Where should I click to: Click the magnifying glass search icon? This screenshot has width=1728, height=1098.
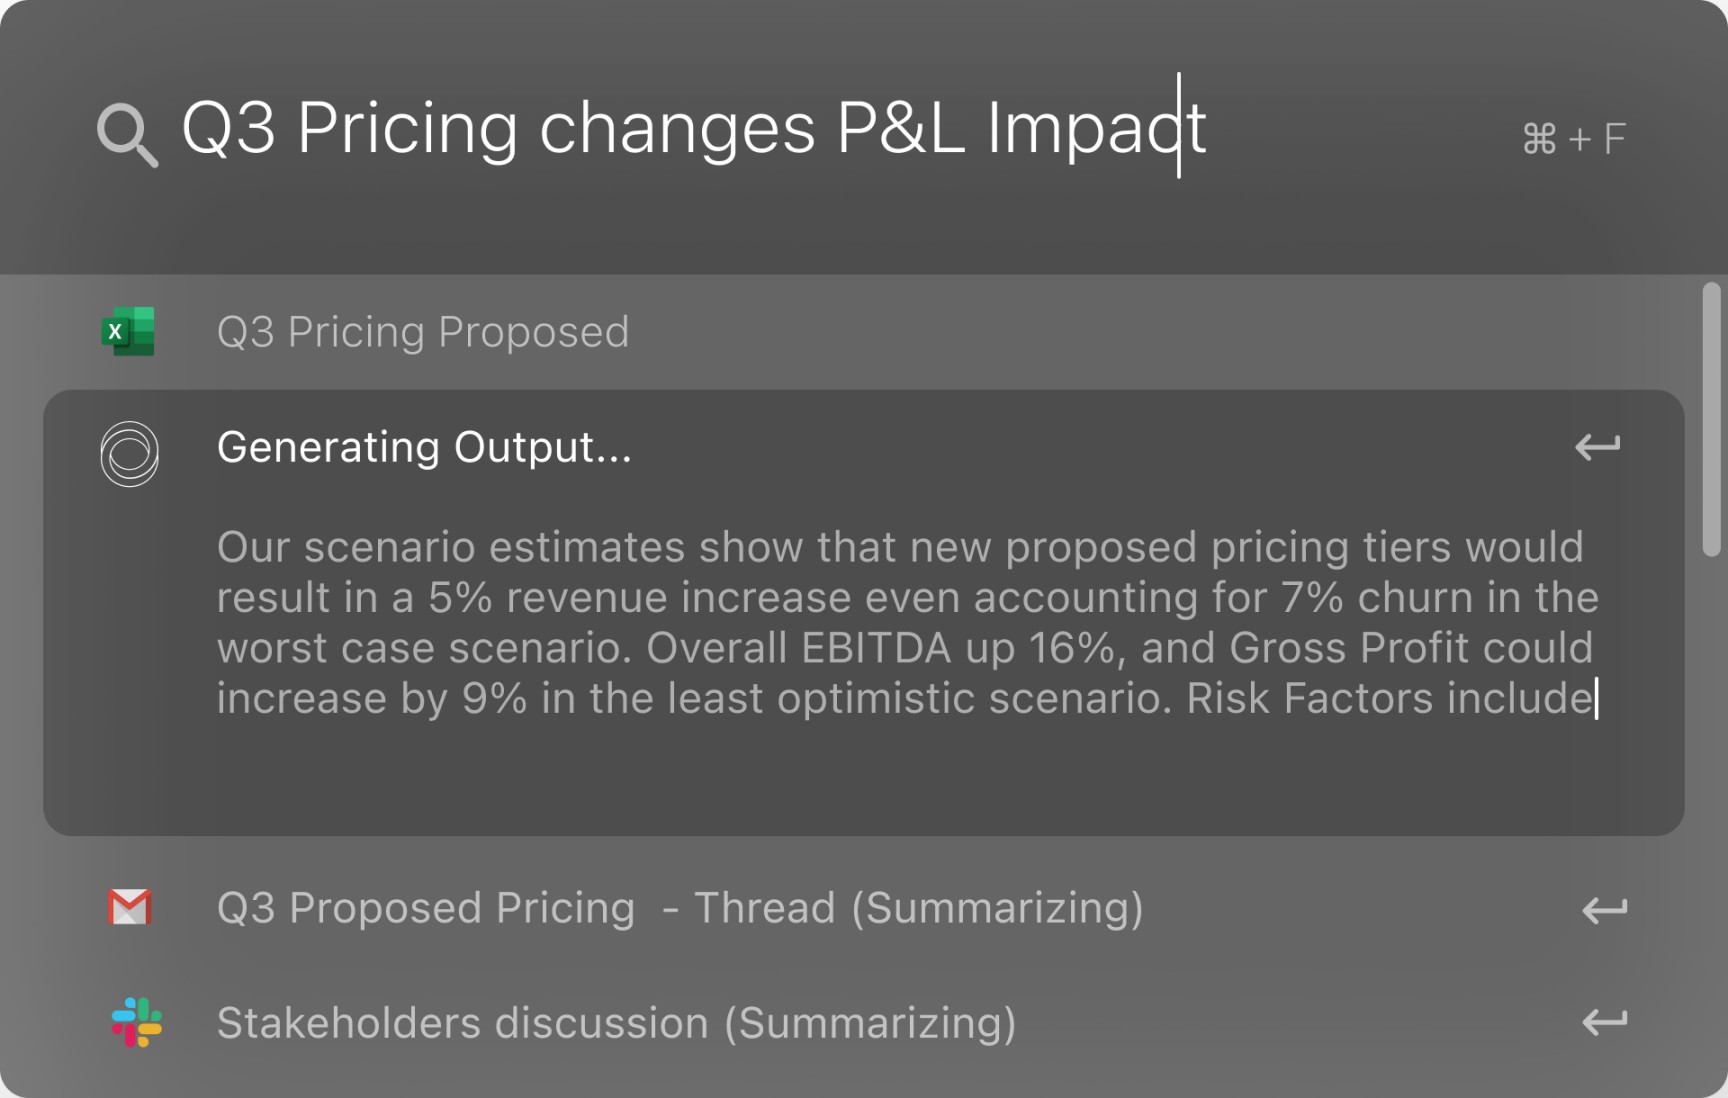coord(127,134)
